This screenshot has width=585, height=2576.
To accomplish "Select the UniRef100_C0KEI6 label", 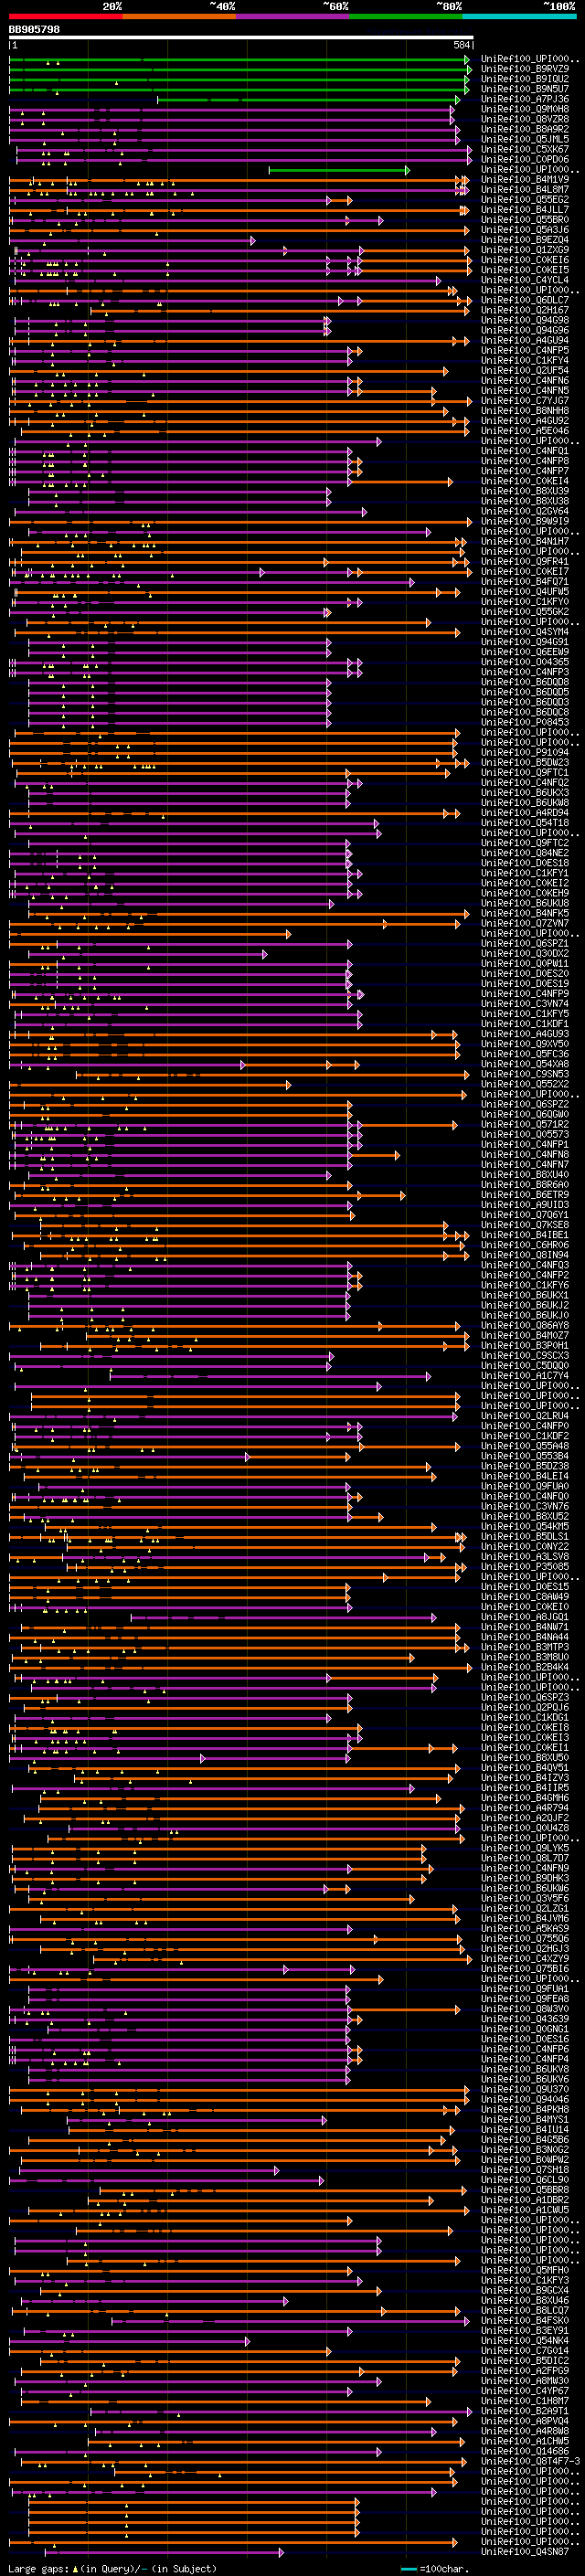I will point(525,260).
